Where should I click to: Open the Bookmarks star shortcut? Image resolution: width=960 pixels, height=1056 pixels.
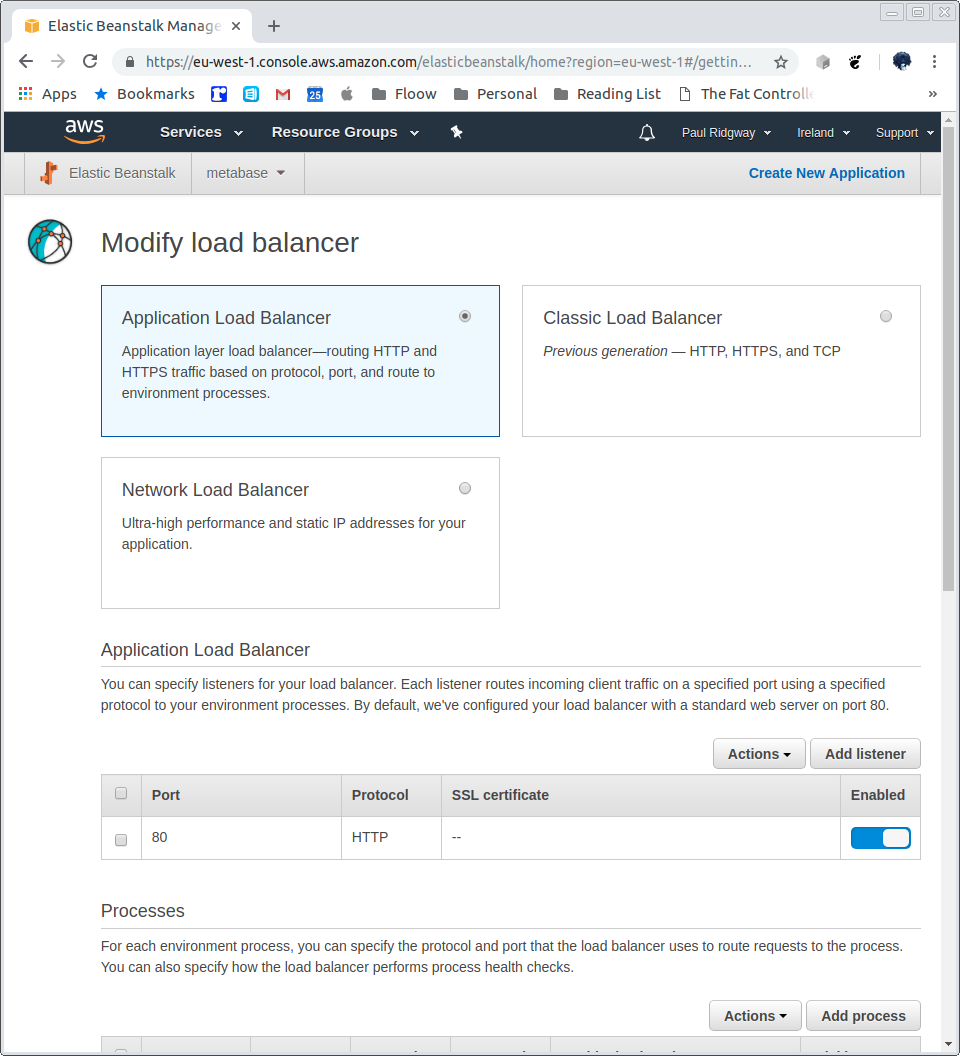[144, 94]
